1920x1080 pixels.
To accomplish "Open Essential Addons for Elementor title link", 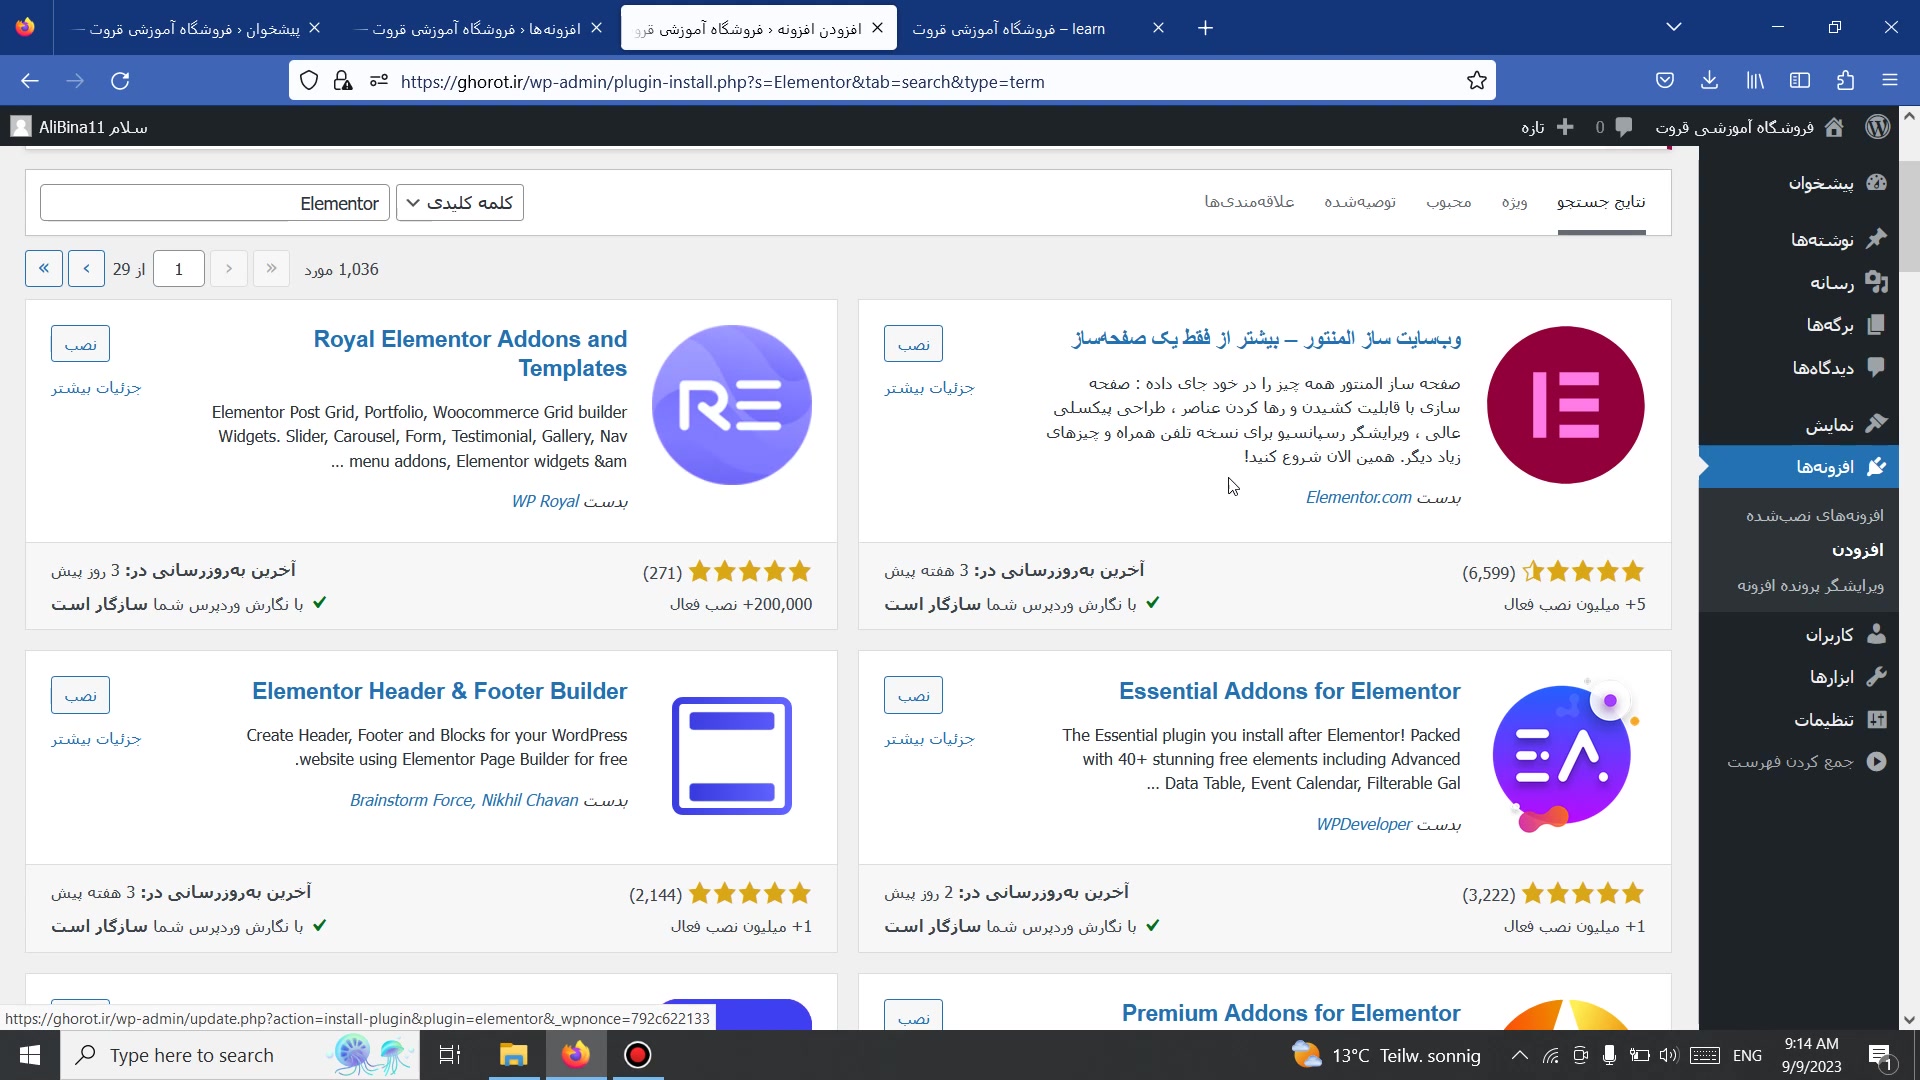I will (1289, 691).
